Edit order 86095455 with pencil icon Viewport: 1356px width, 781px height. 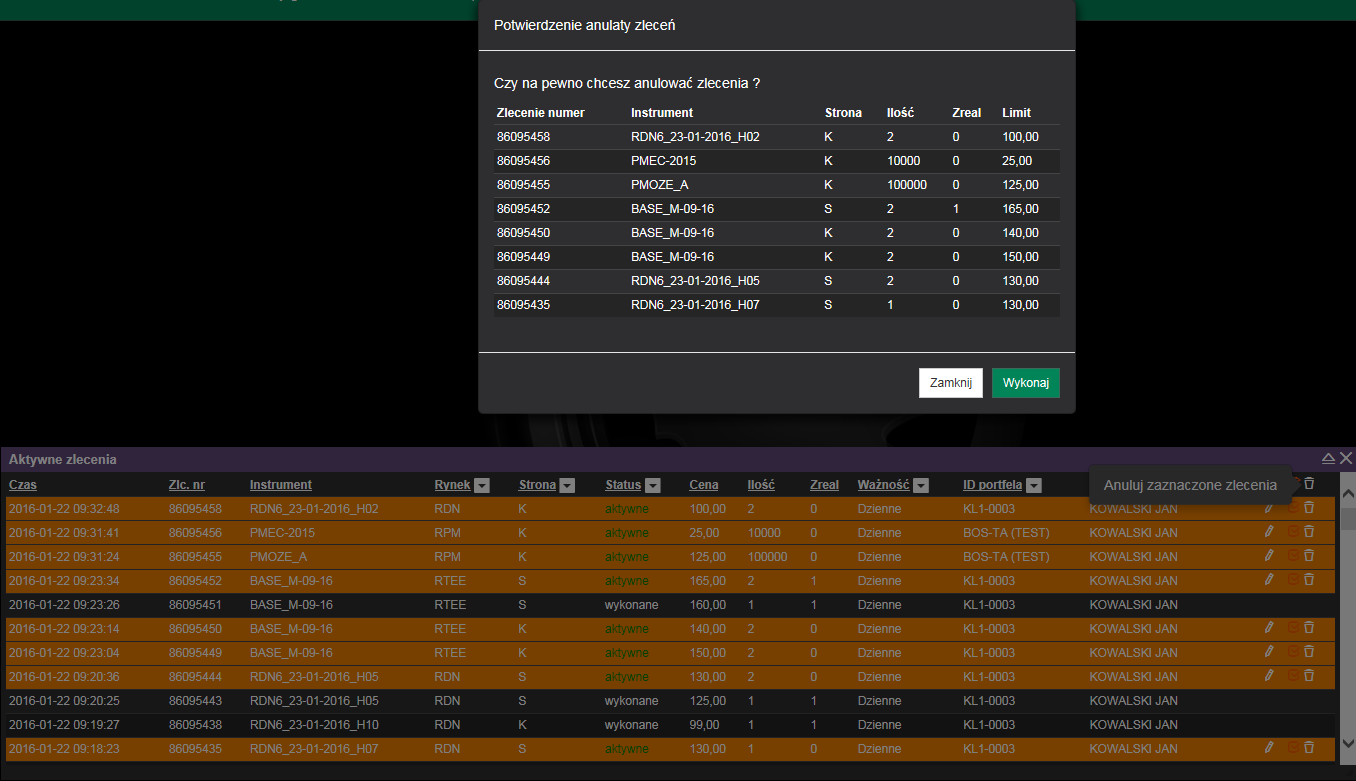(x=1269, y=555)
